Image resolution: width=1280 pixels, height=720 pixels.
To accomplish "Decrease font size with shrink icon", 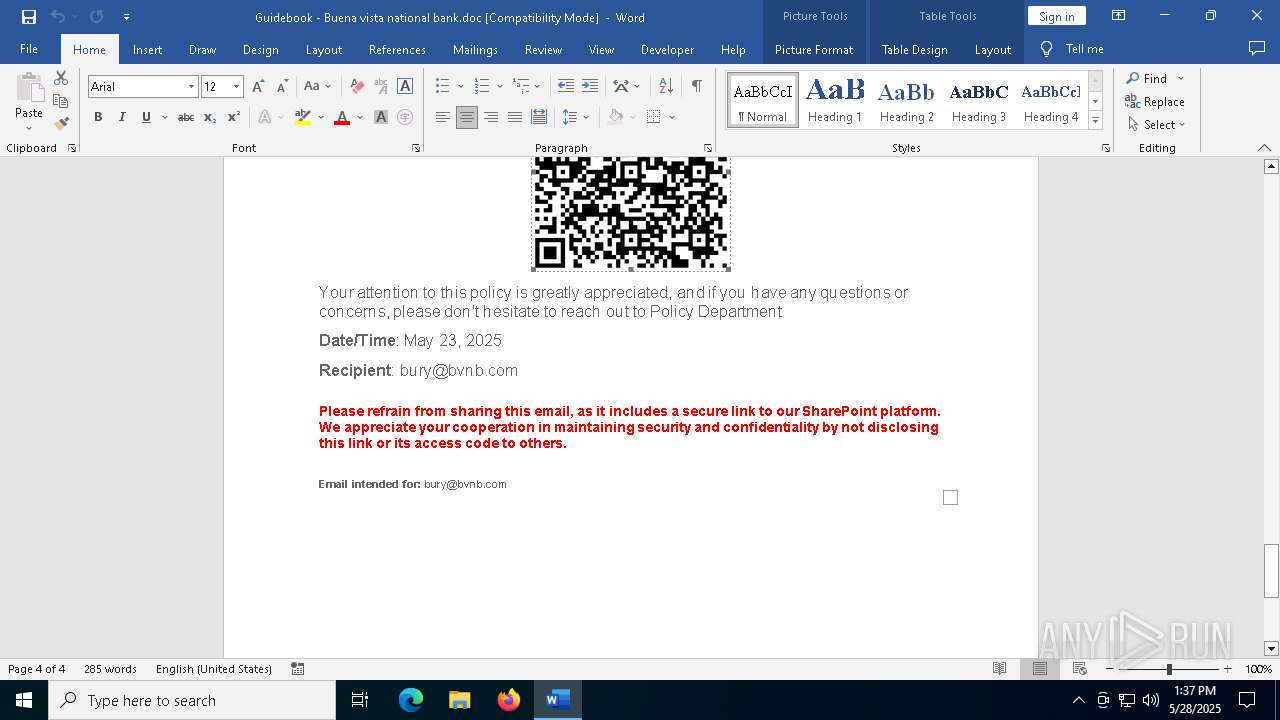I will [283, 87].
